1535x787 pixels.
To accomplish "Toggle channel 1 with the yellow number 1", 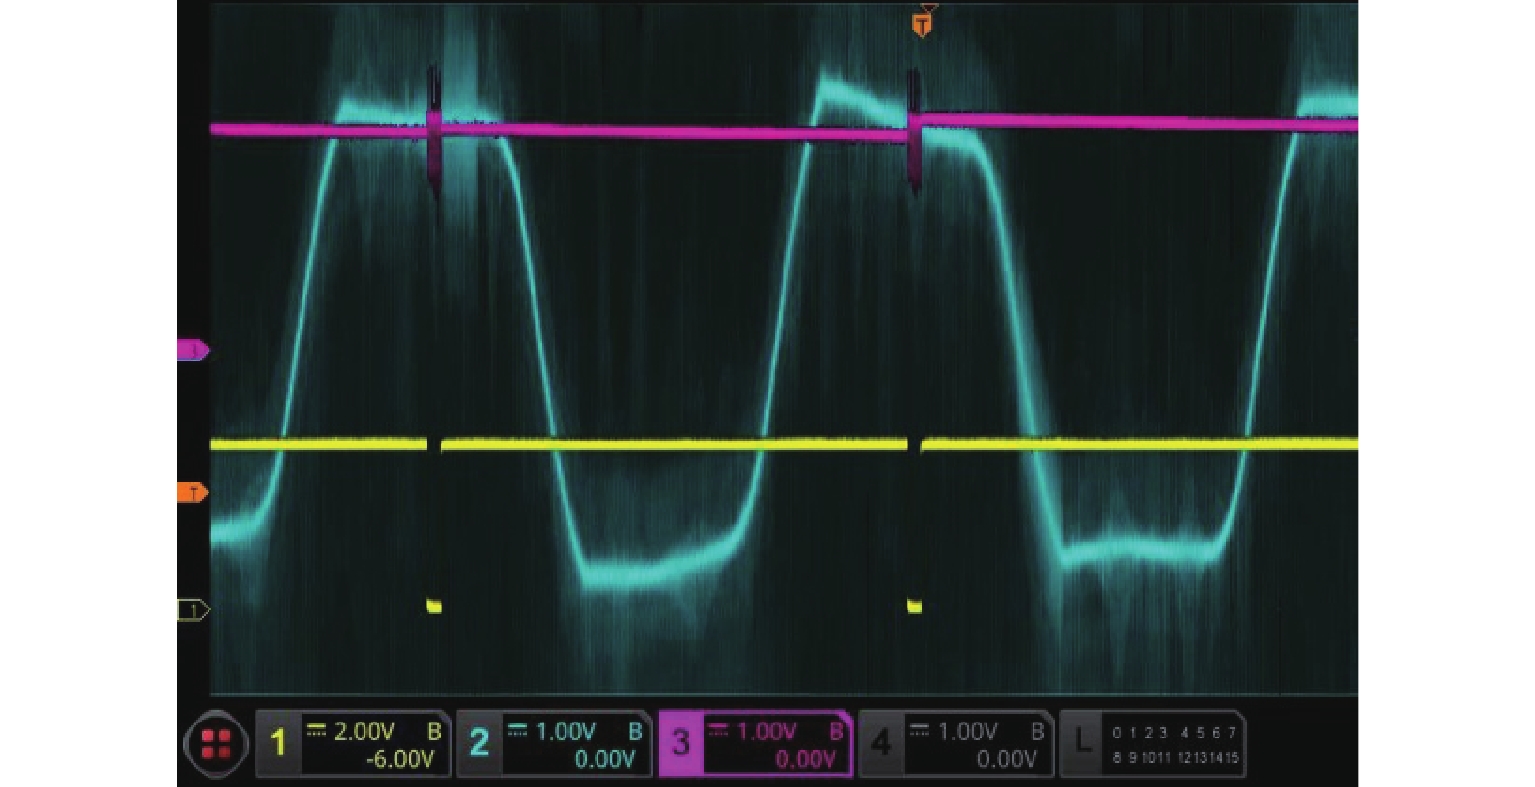I will 279,744.
